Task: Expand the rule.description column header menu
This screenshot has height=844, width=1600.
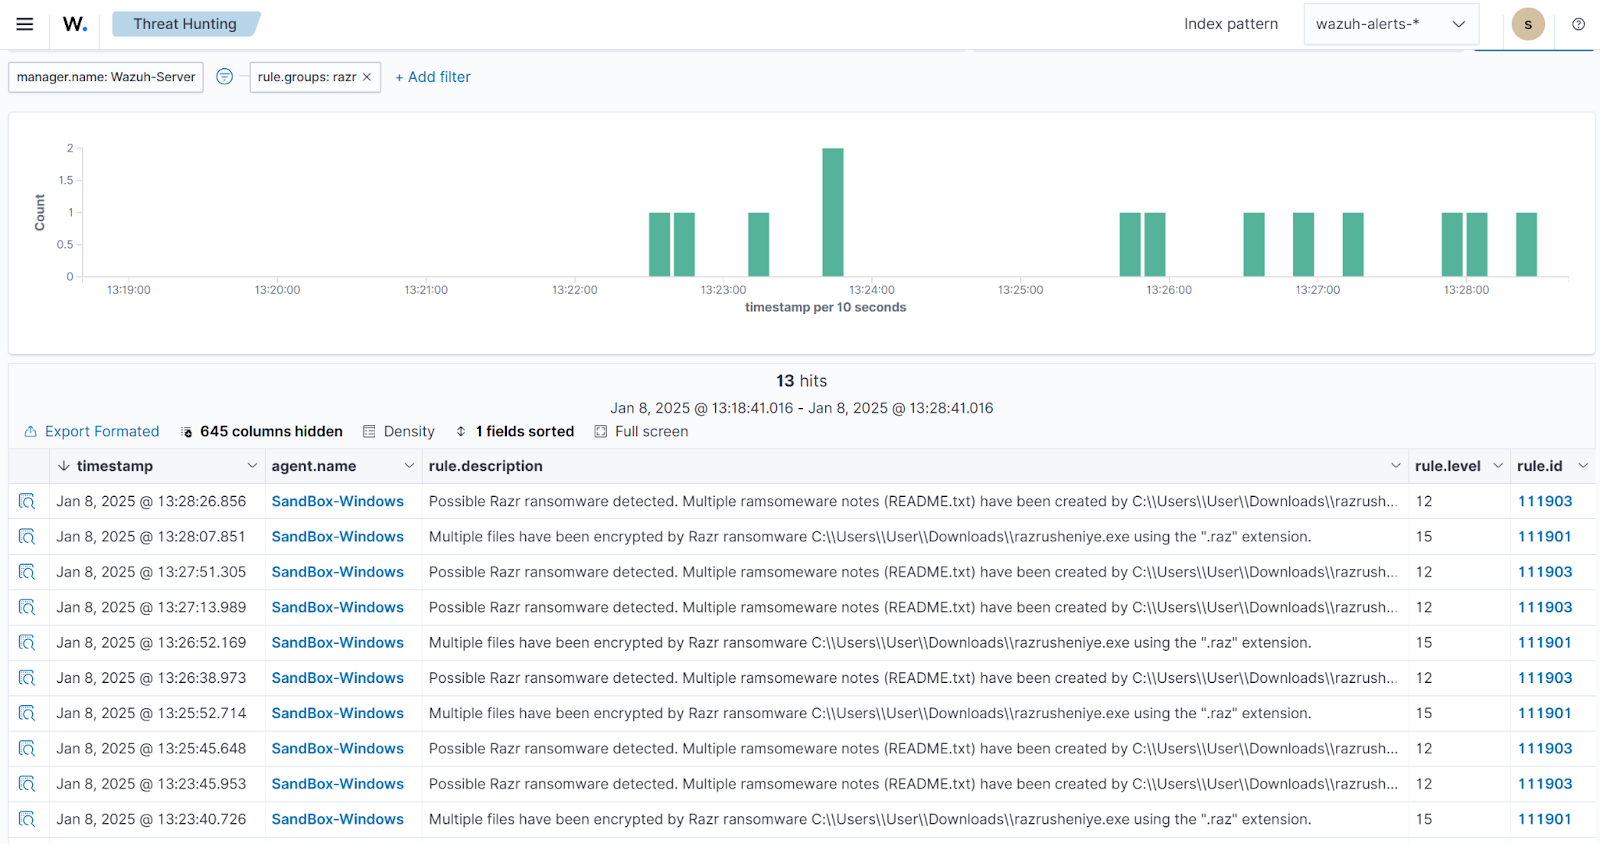Action: click(x=1396, y=466)
